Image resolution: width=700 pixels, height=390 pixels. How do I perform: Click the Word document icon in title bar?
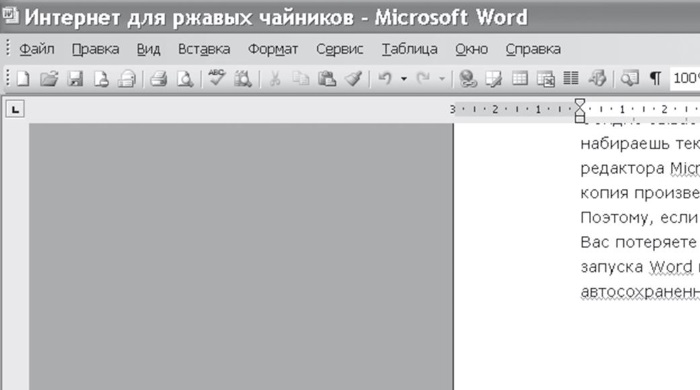(x=10, y=17)
